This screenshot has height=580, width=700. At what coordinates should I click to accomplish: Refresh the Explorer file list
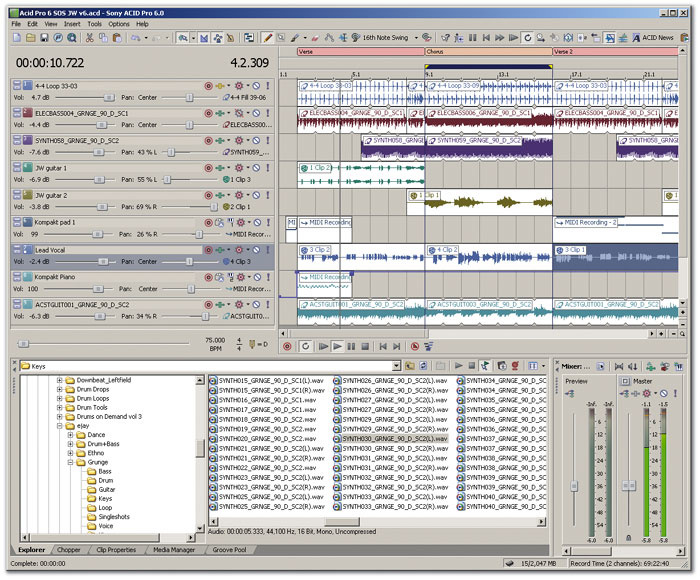[423, 366]
